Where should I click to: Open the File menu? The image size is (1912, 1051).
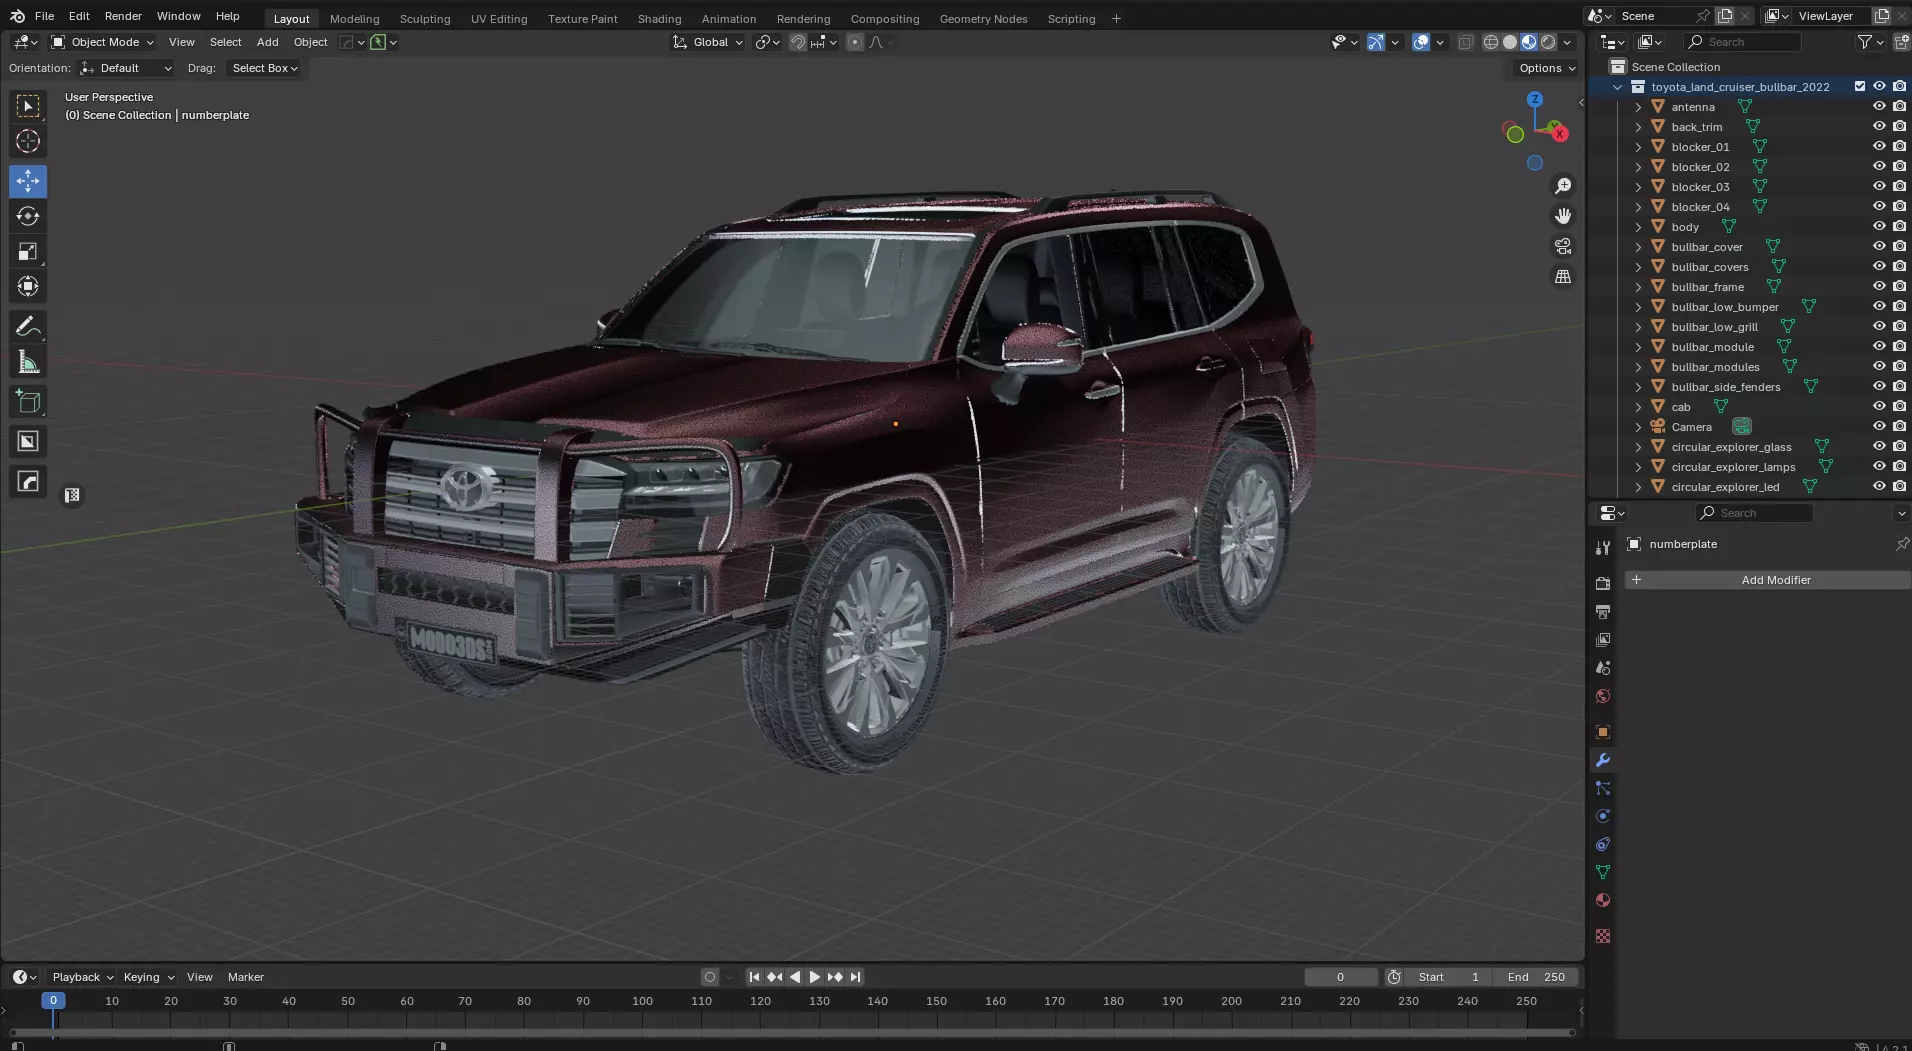tap(44, 16)
